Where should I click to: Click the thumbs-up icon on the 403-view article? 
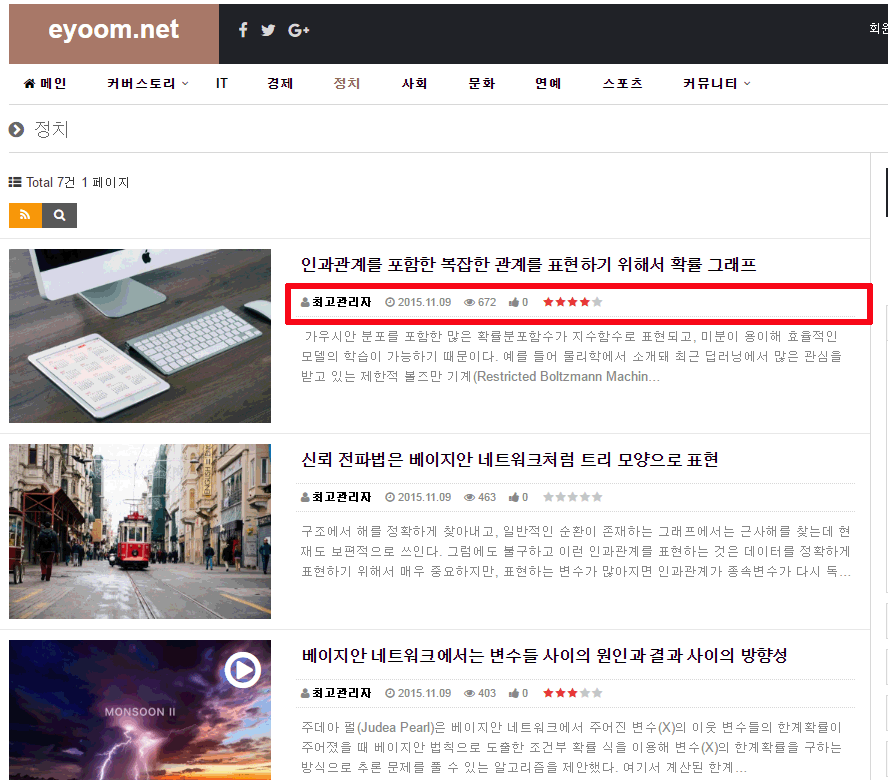[514, 693]
